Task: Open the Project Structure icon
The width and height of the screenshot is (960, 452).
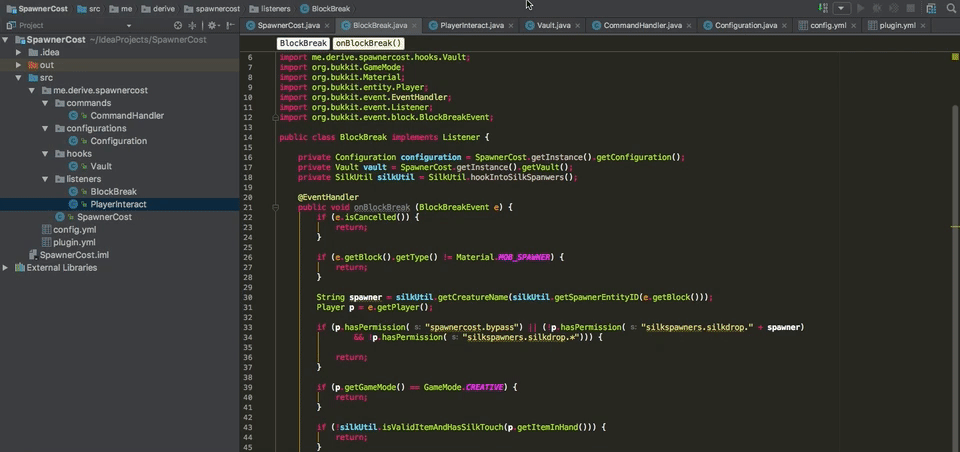Action: coord(931,9)
